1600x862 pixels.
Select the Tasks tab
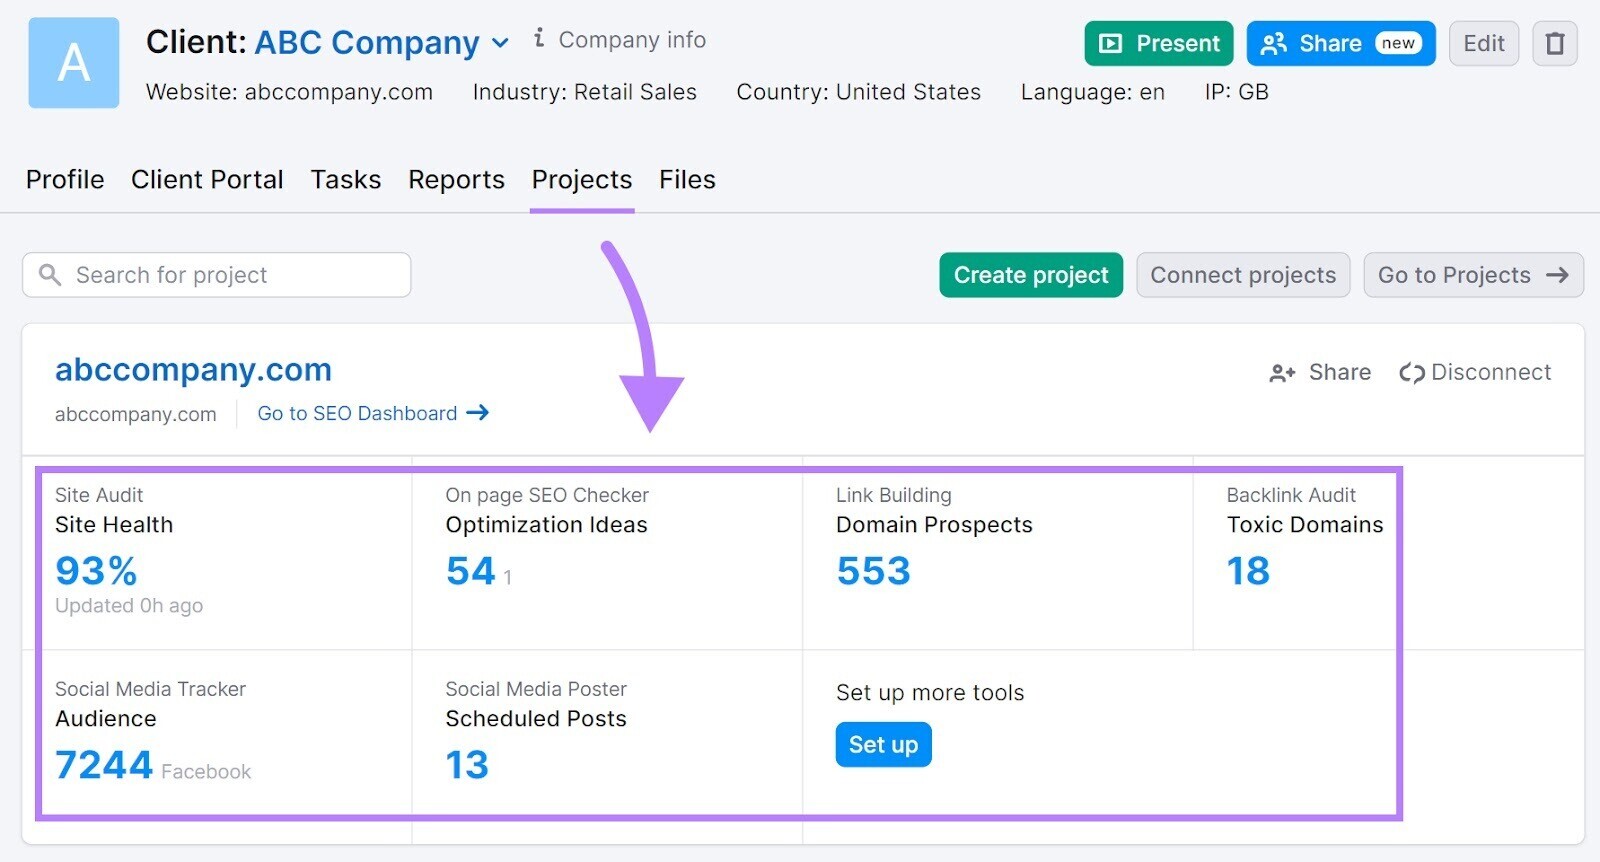point(345,180)
